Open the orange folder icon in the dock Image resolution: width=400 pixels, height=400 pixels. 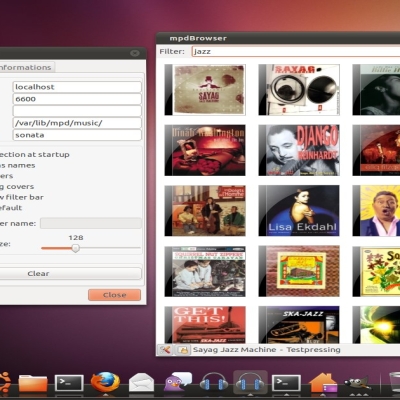pos(33,383)
